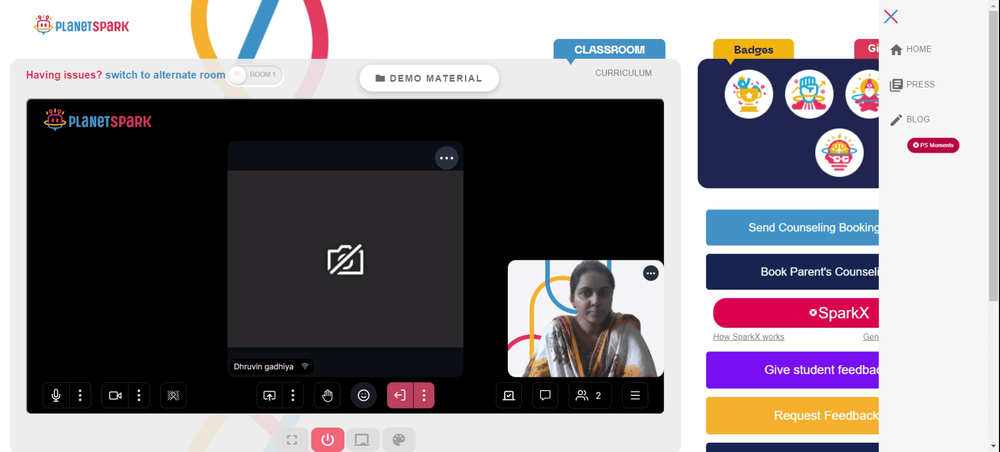Click the red power button below video
Image resolution: width=1000 pixels, height=452 pixels.
pos(328,440)
